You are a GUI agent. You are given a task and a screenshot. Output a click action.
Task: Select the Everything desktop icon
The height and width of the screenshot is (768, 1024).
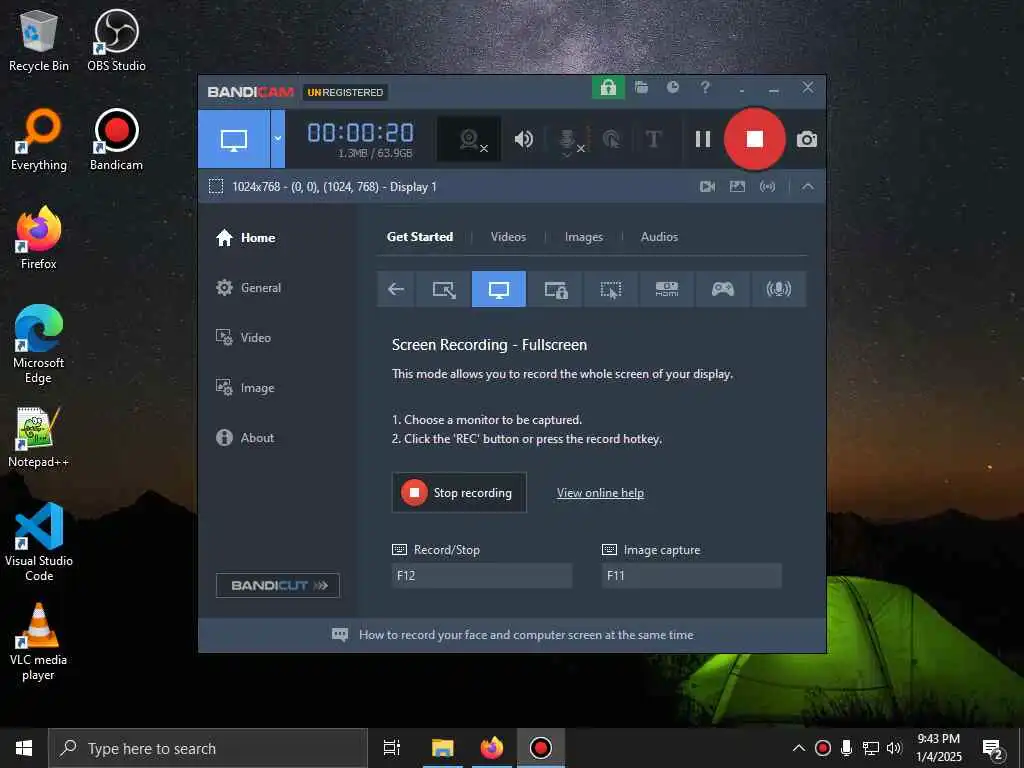(39, 140)
